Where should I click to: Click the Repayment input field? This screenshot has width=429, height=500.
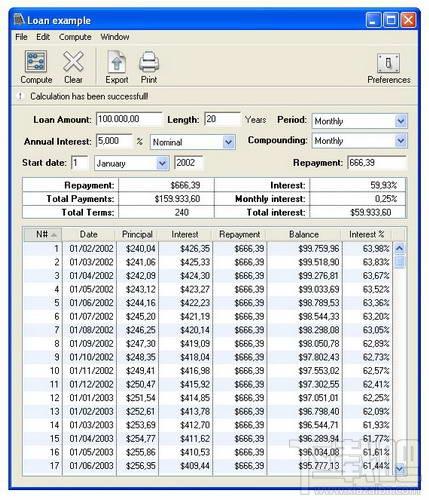(x=377, y=163)
